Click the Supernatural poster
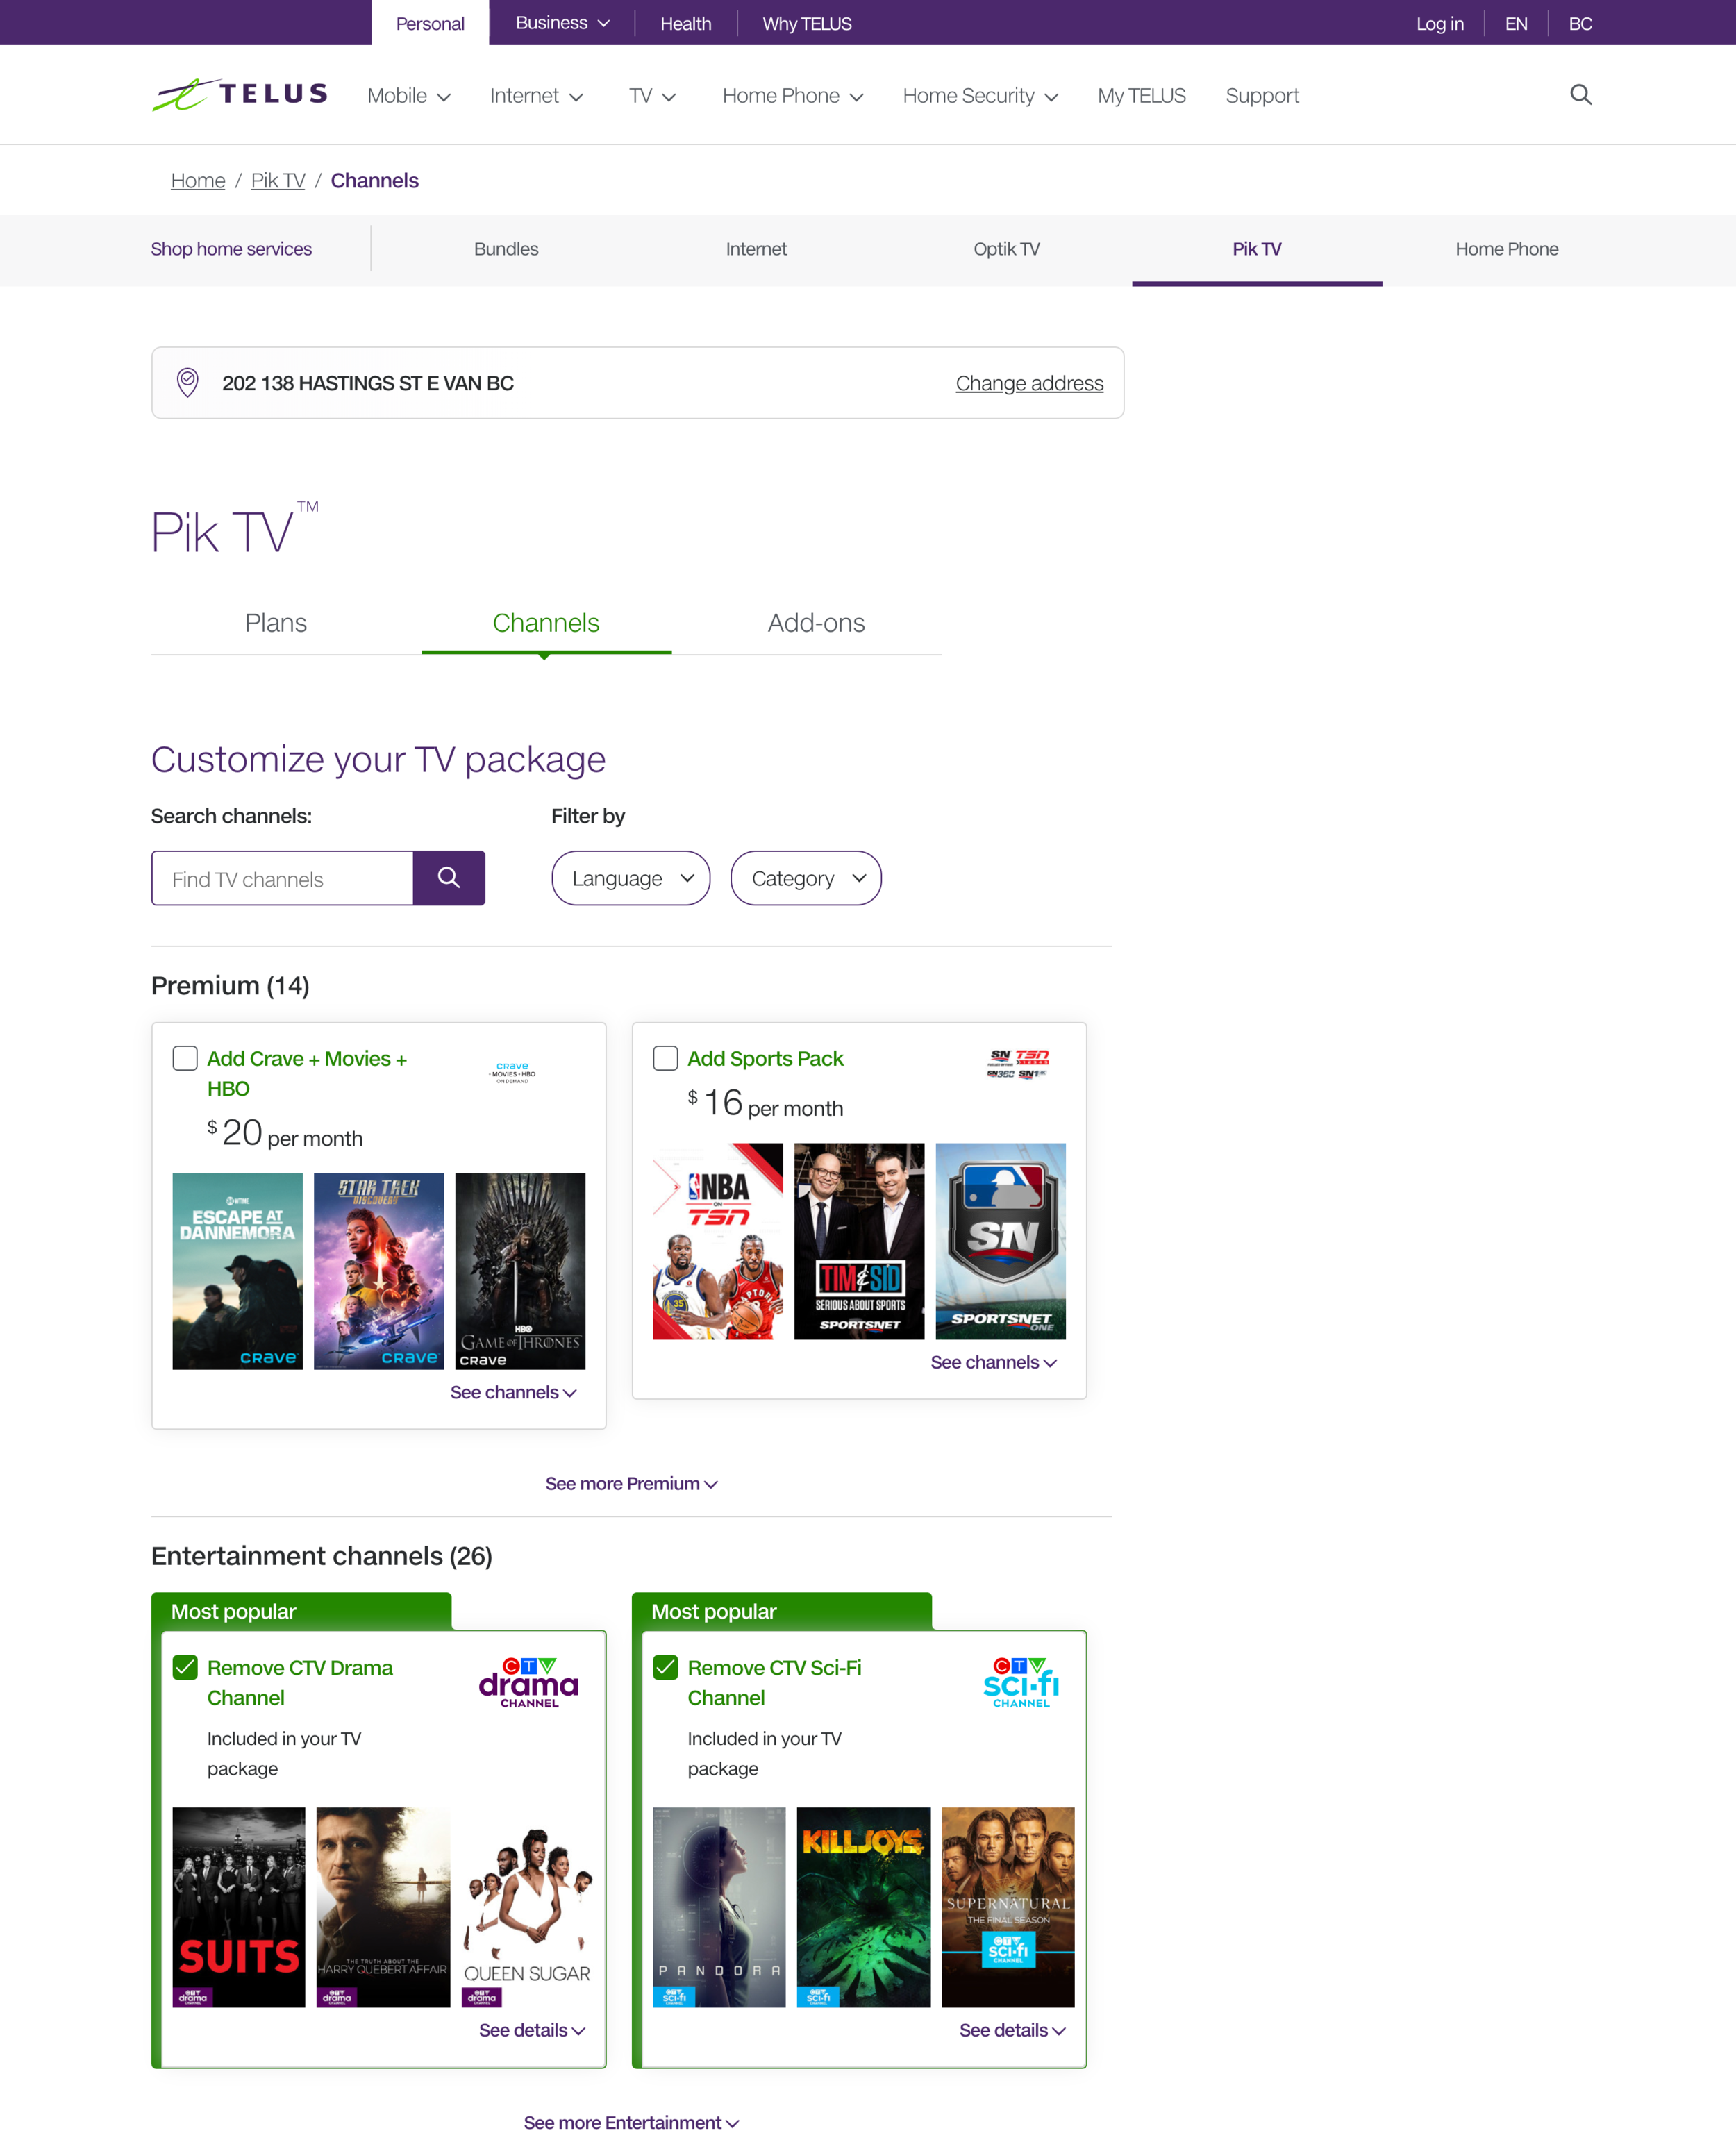This screenshot has height=2149, width=1736. [1008, 1907]
